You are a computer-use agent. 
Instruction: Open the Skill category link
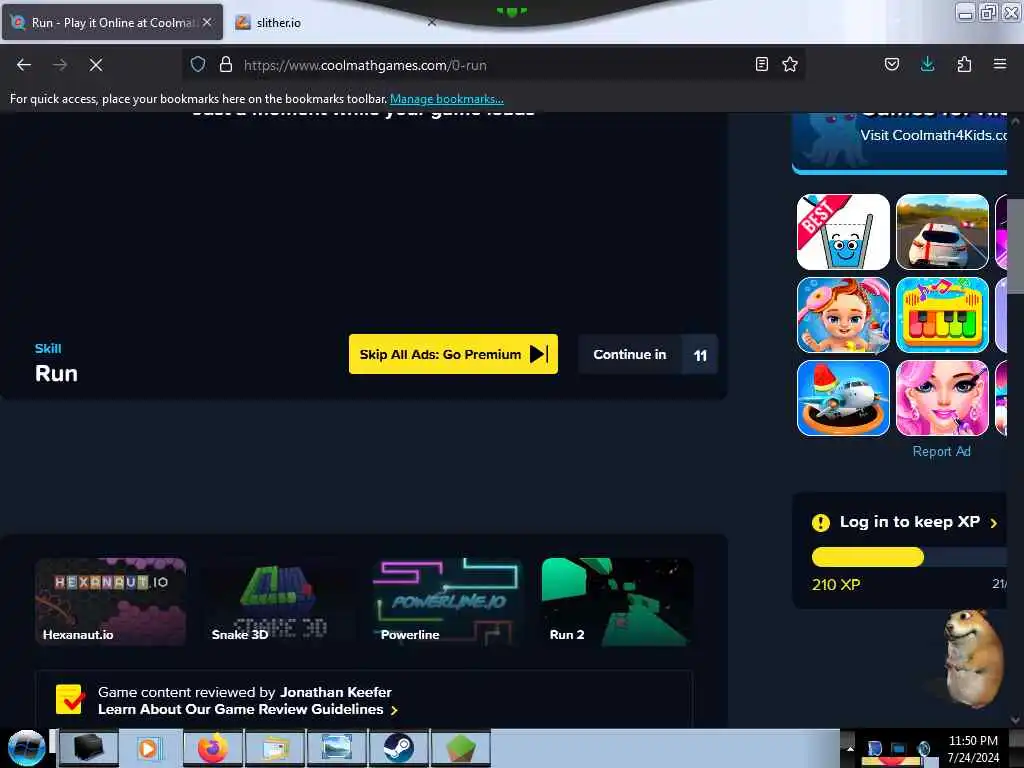(48, 349)
